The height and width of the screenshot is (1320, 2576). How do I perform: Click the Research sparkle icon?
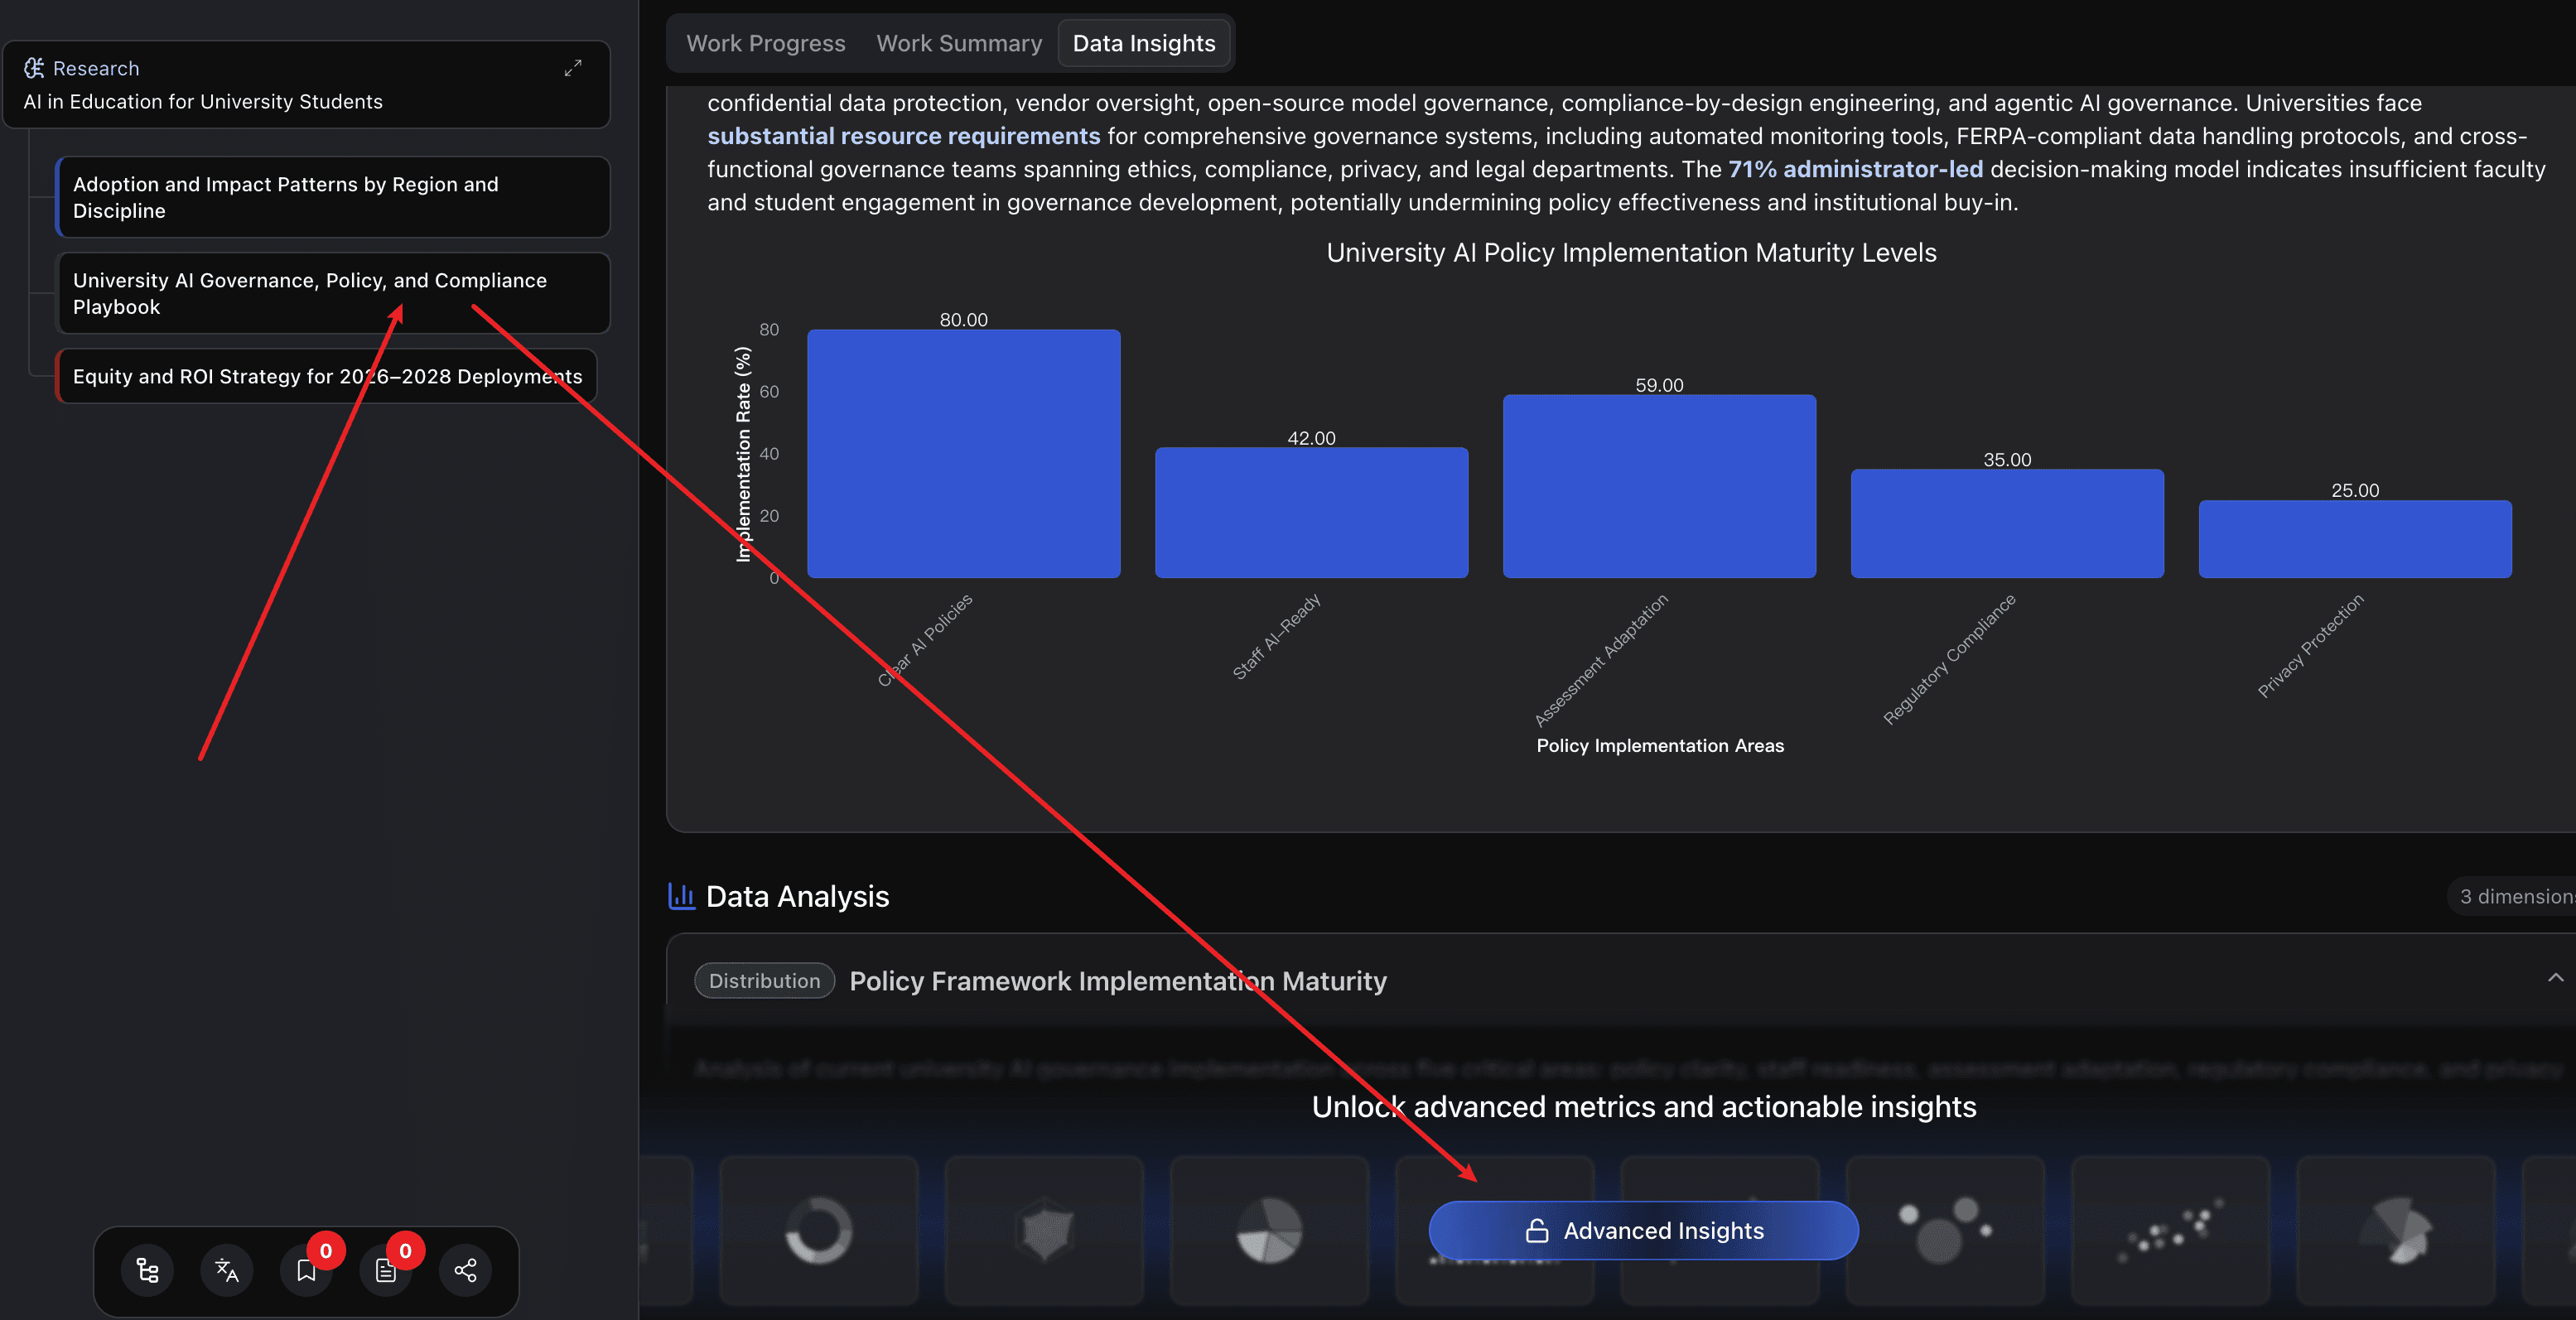(33, 67)
